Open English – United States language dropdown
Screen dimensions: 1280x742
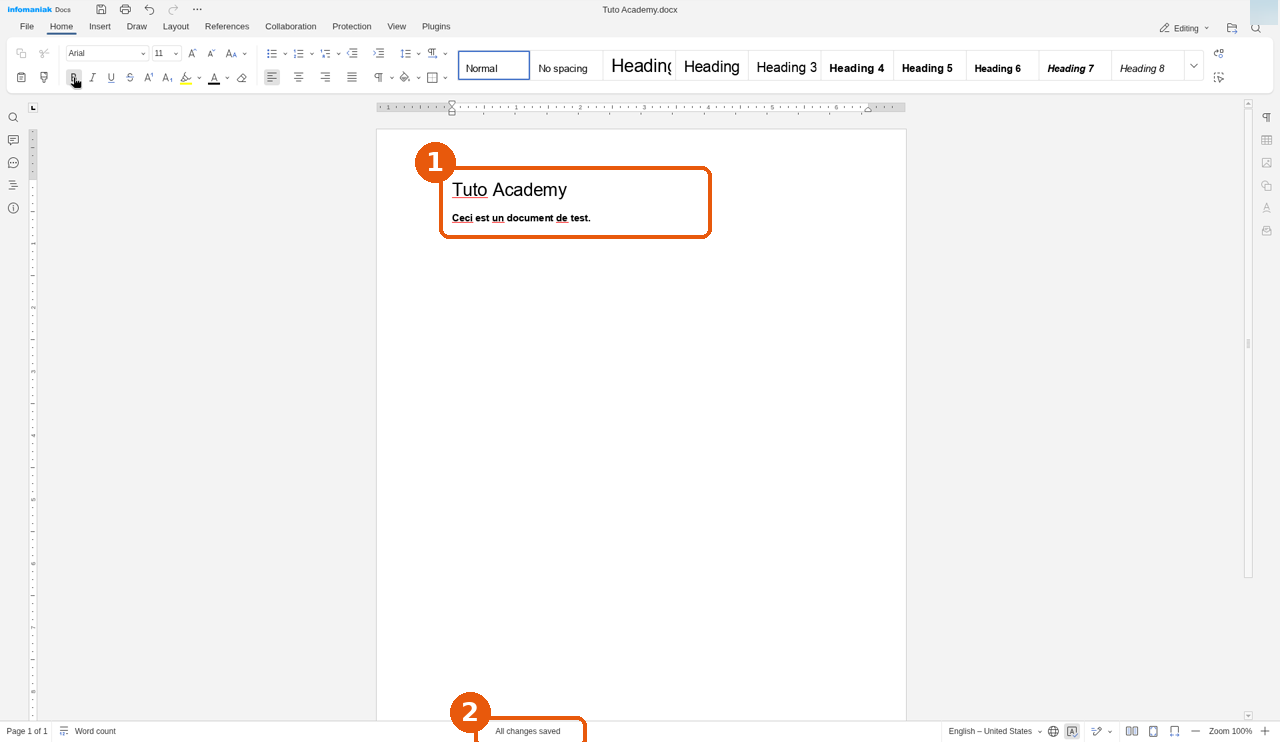click(994, 731)
